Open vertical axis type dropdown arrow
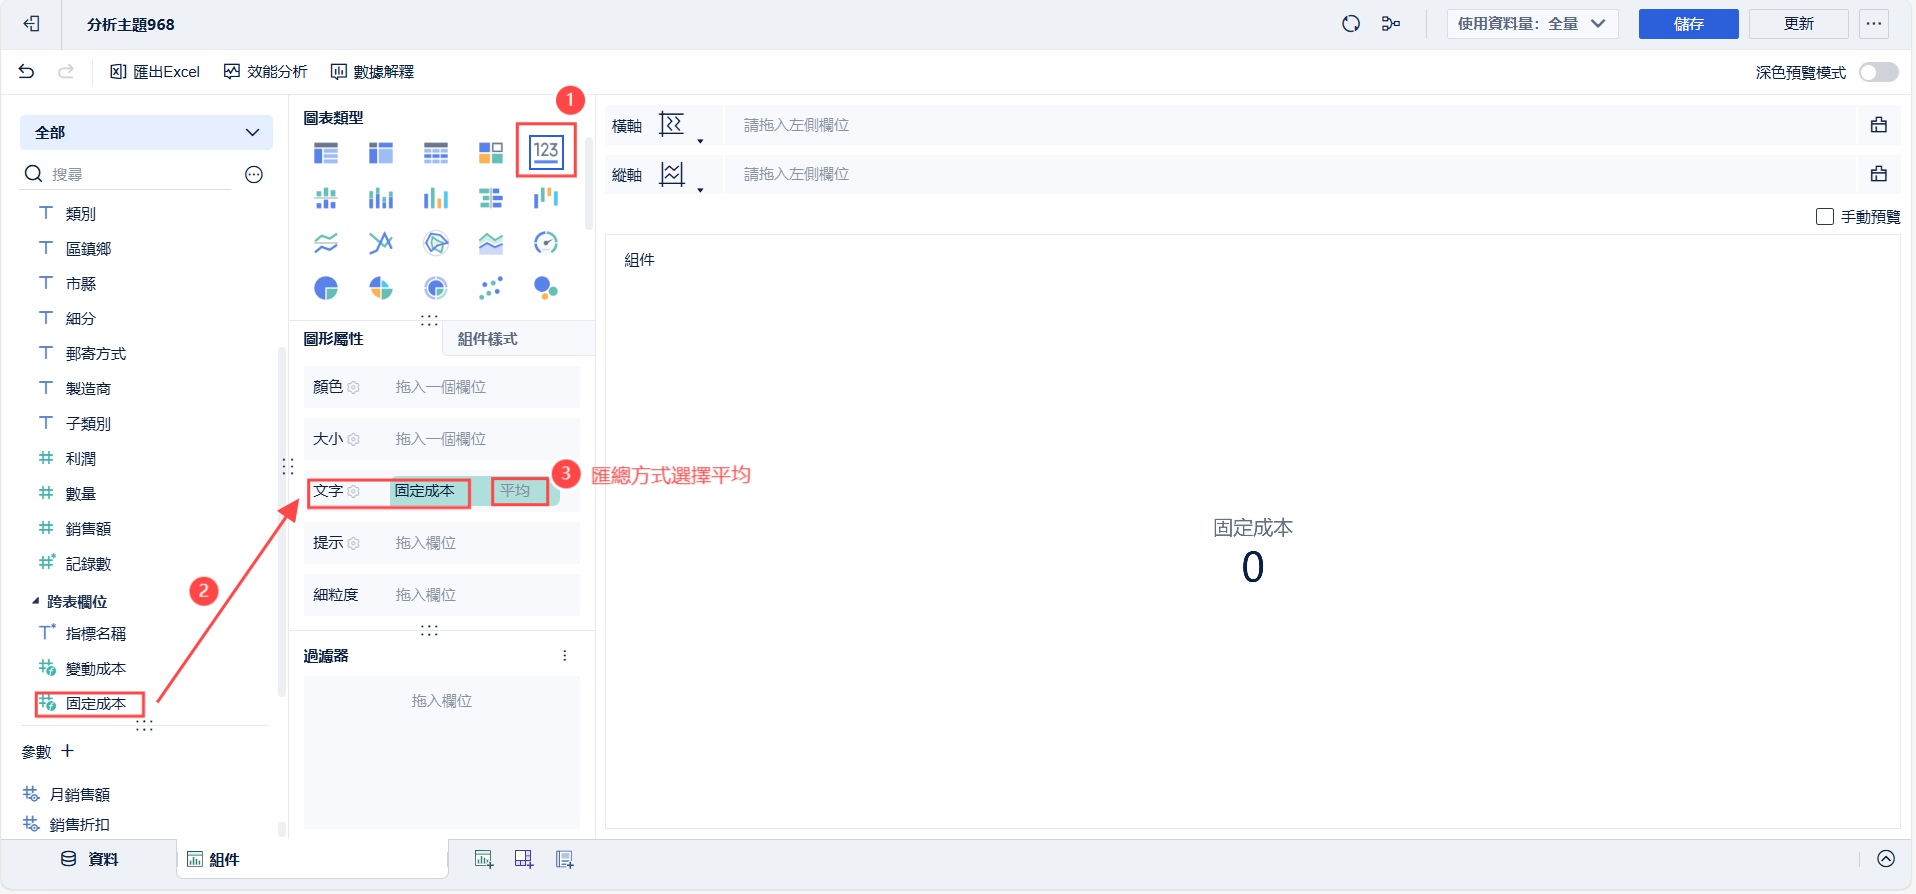Viewport: 1916px width, 894px height. tap(700, 190)
